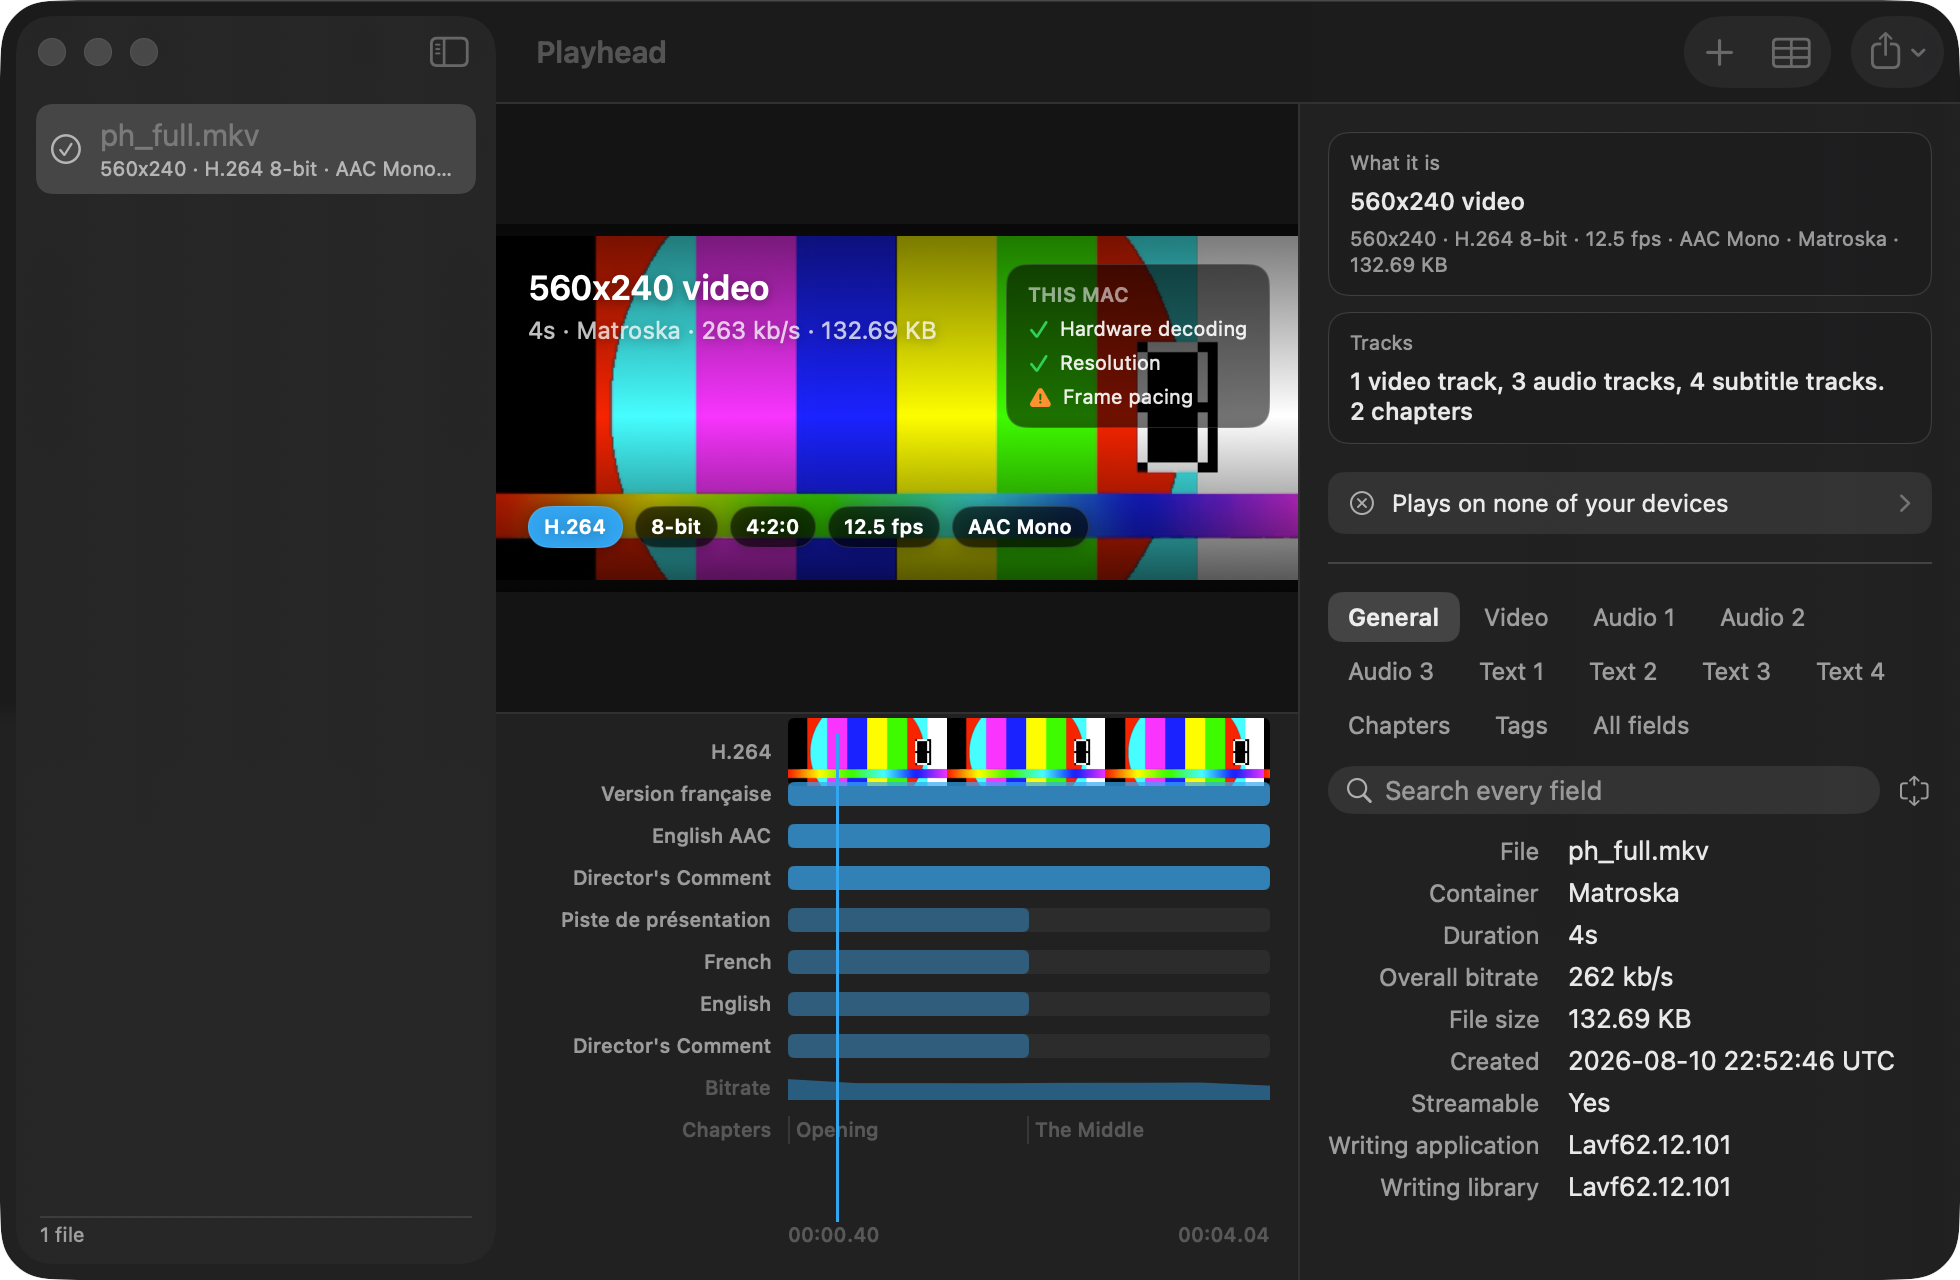This screenshot has height=1280, width=1960.
Task: Click the expand fields icon beside search
Action: [x=1914, y=791]
